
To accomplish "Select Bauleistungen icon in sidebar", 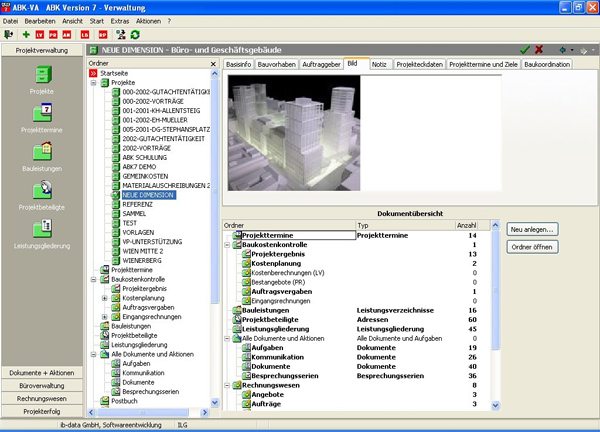I will click(42, 152).
